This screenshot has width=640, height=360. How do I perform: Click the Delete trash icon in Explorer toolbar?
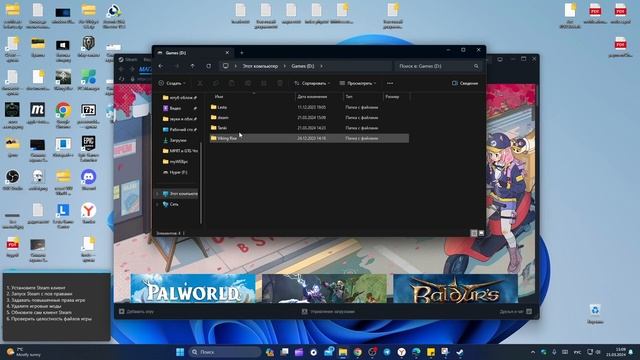pyautogui.click(x=280, y=83)
